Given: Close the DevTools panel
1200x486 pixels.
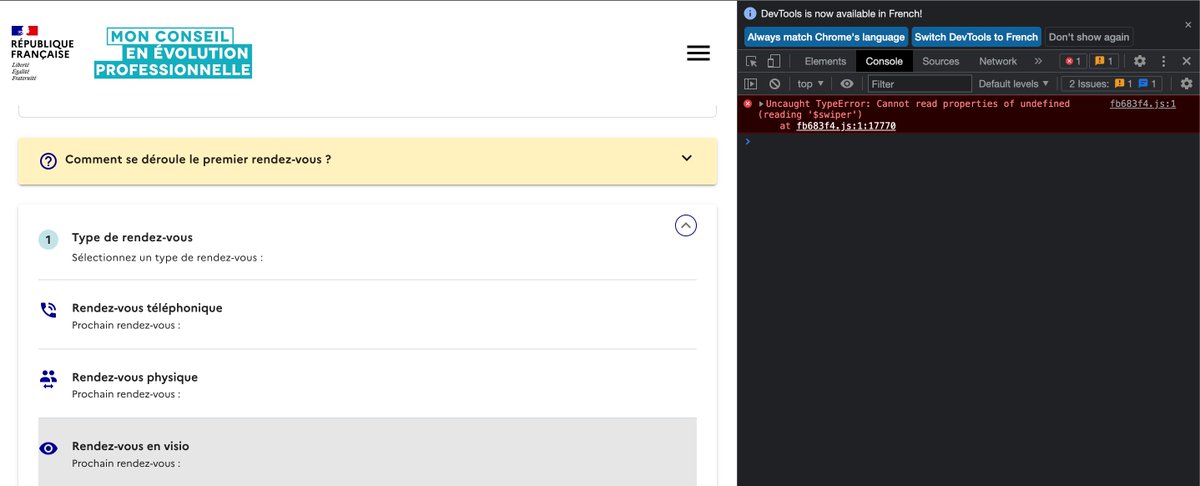Looking at the screenshot, I should (1186, 61).
